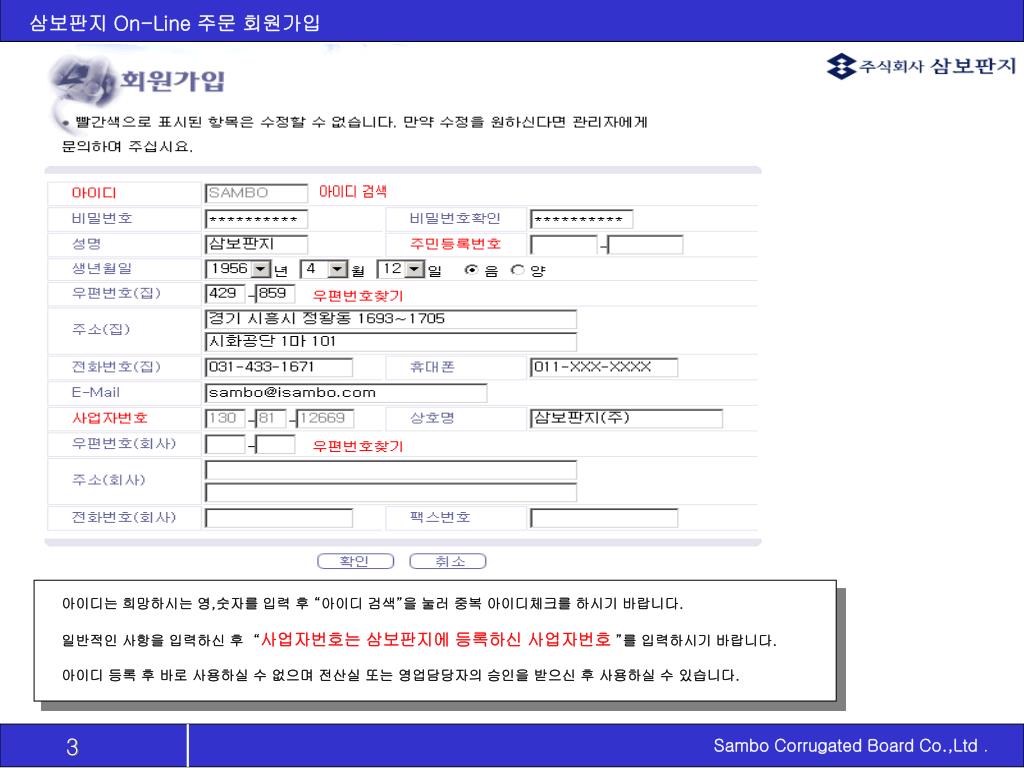The width and height of the screenshot is (1024, 768).
Task: Click the E-Mail label
Action: (x=95, y=392)
